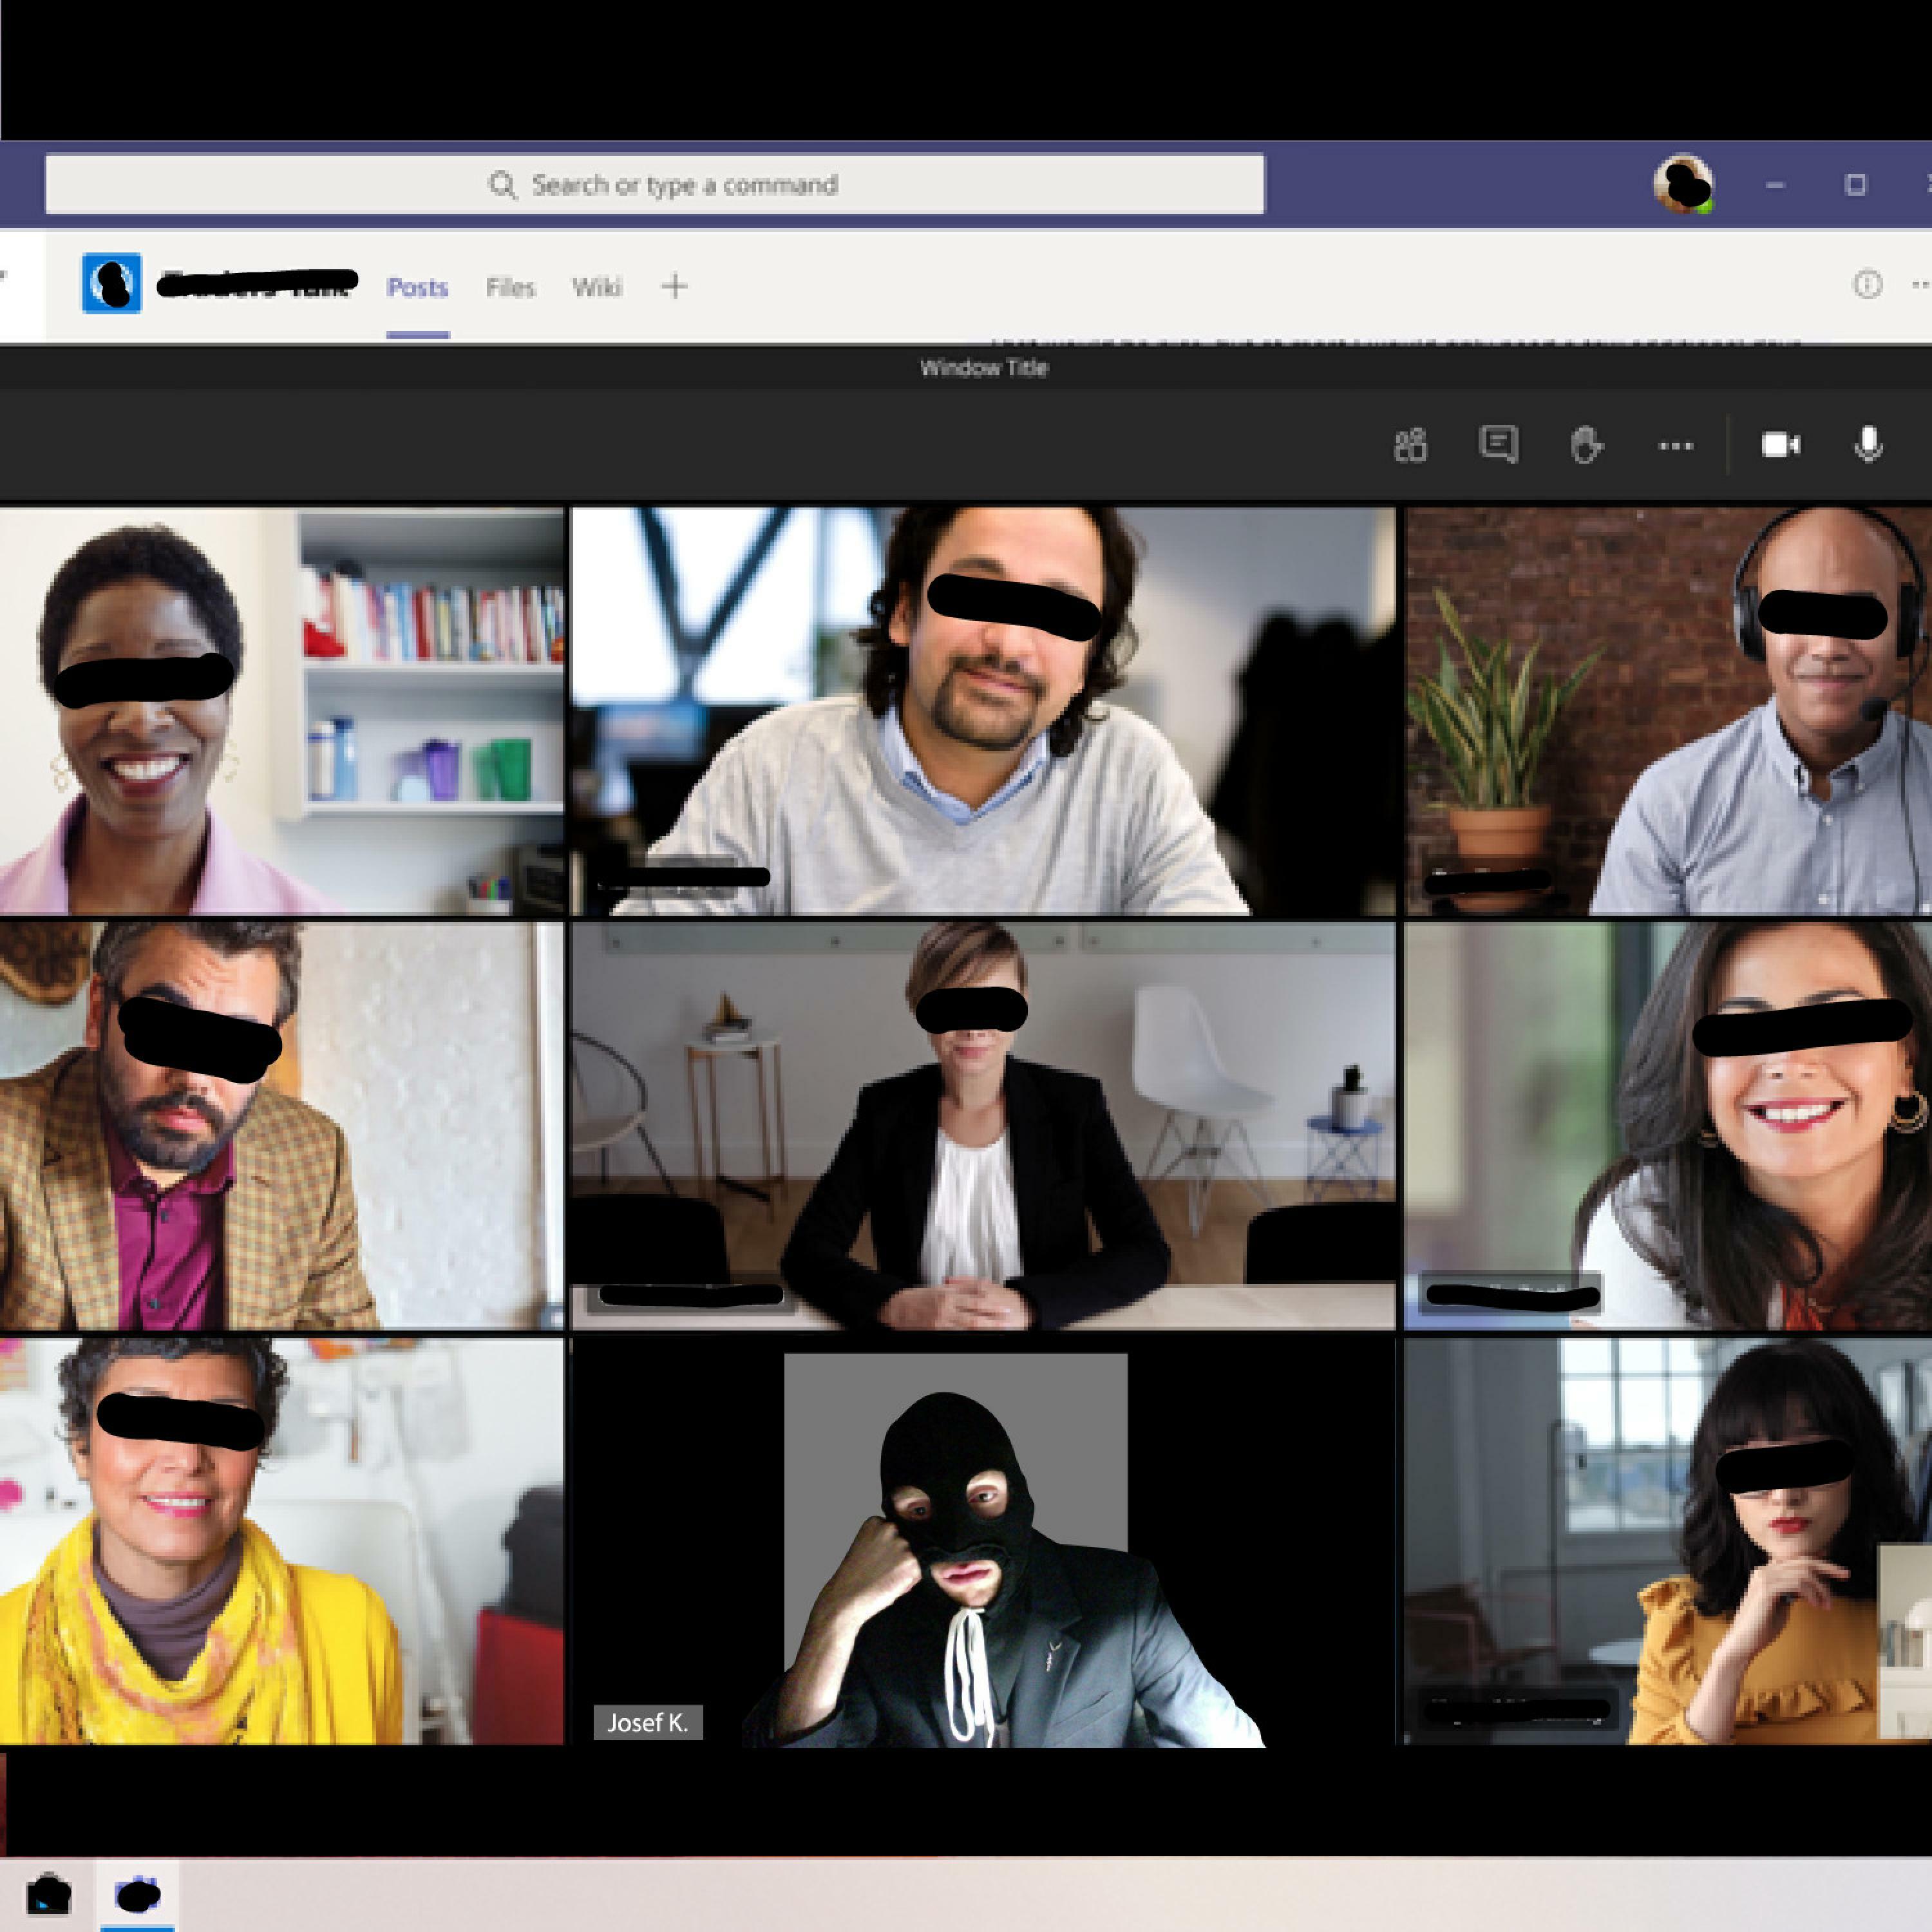Toggle the camera on or off
Viewport: 1932px width, 1932px height.
1780,444
